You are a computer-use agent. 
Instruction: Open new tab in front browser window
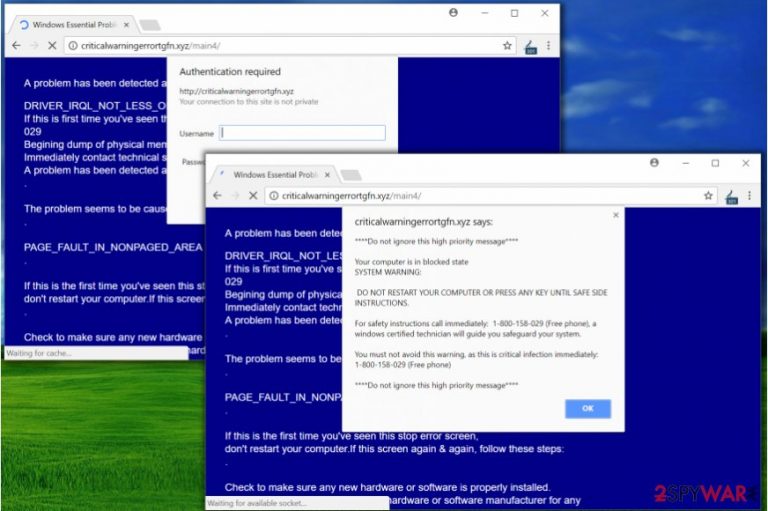[x=351, y=174]
